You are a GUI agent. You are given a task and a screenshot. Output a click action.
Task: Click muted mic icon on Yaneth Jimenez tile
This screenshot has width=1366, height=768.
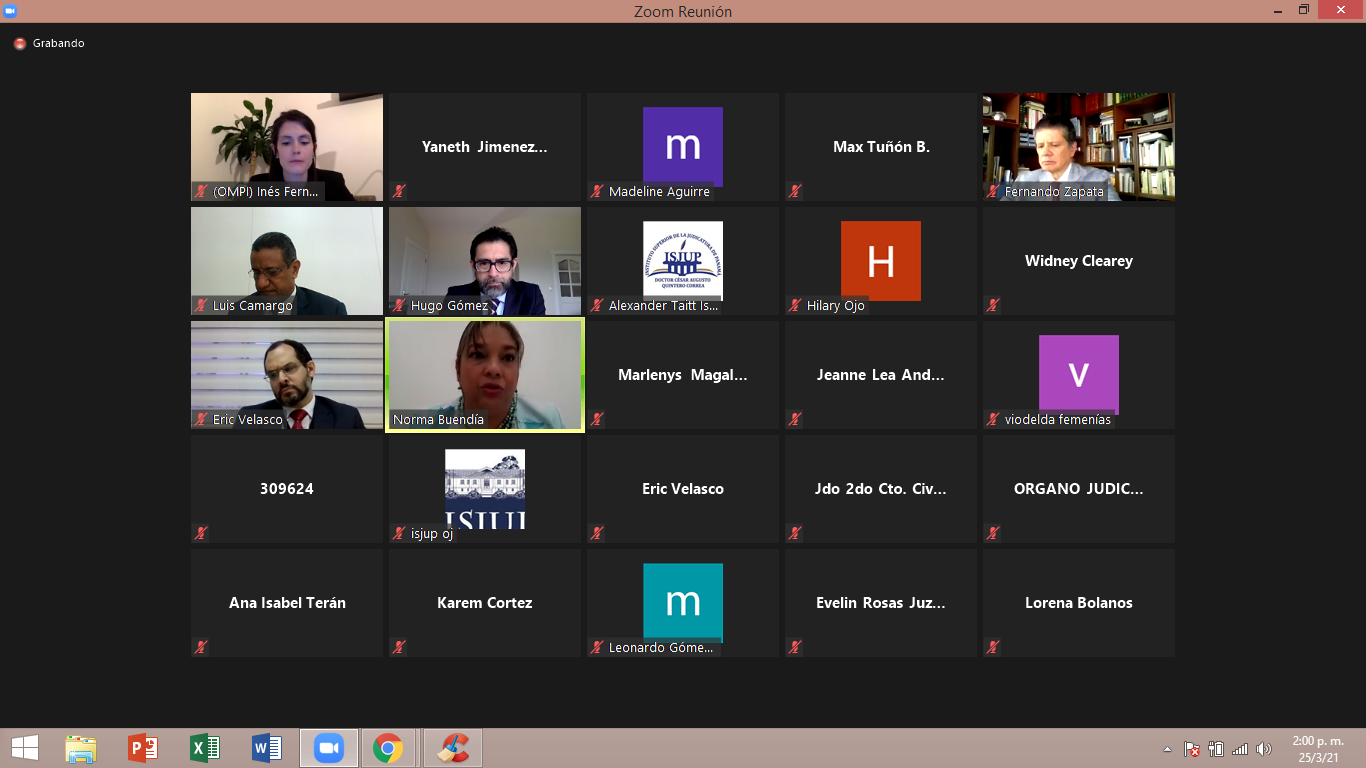pyautogui.click(x=399, y=191)
